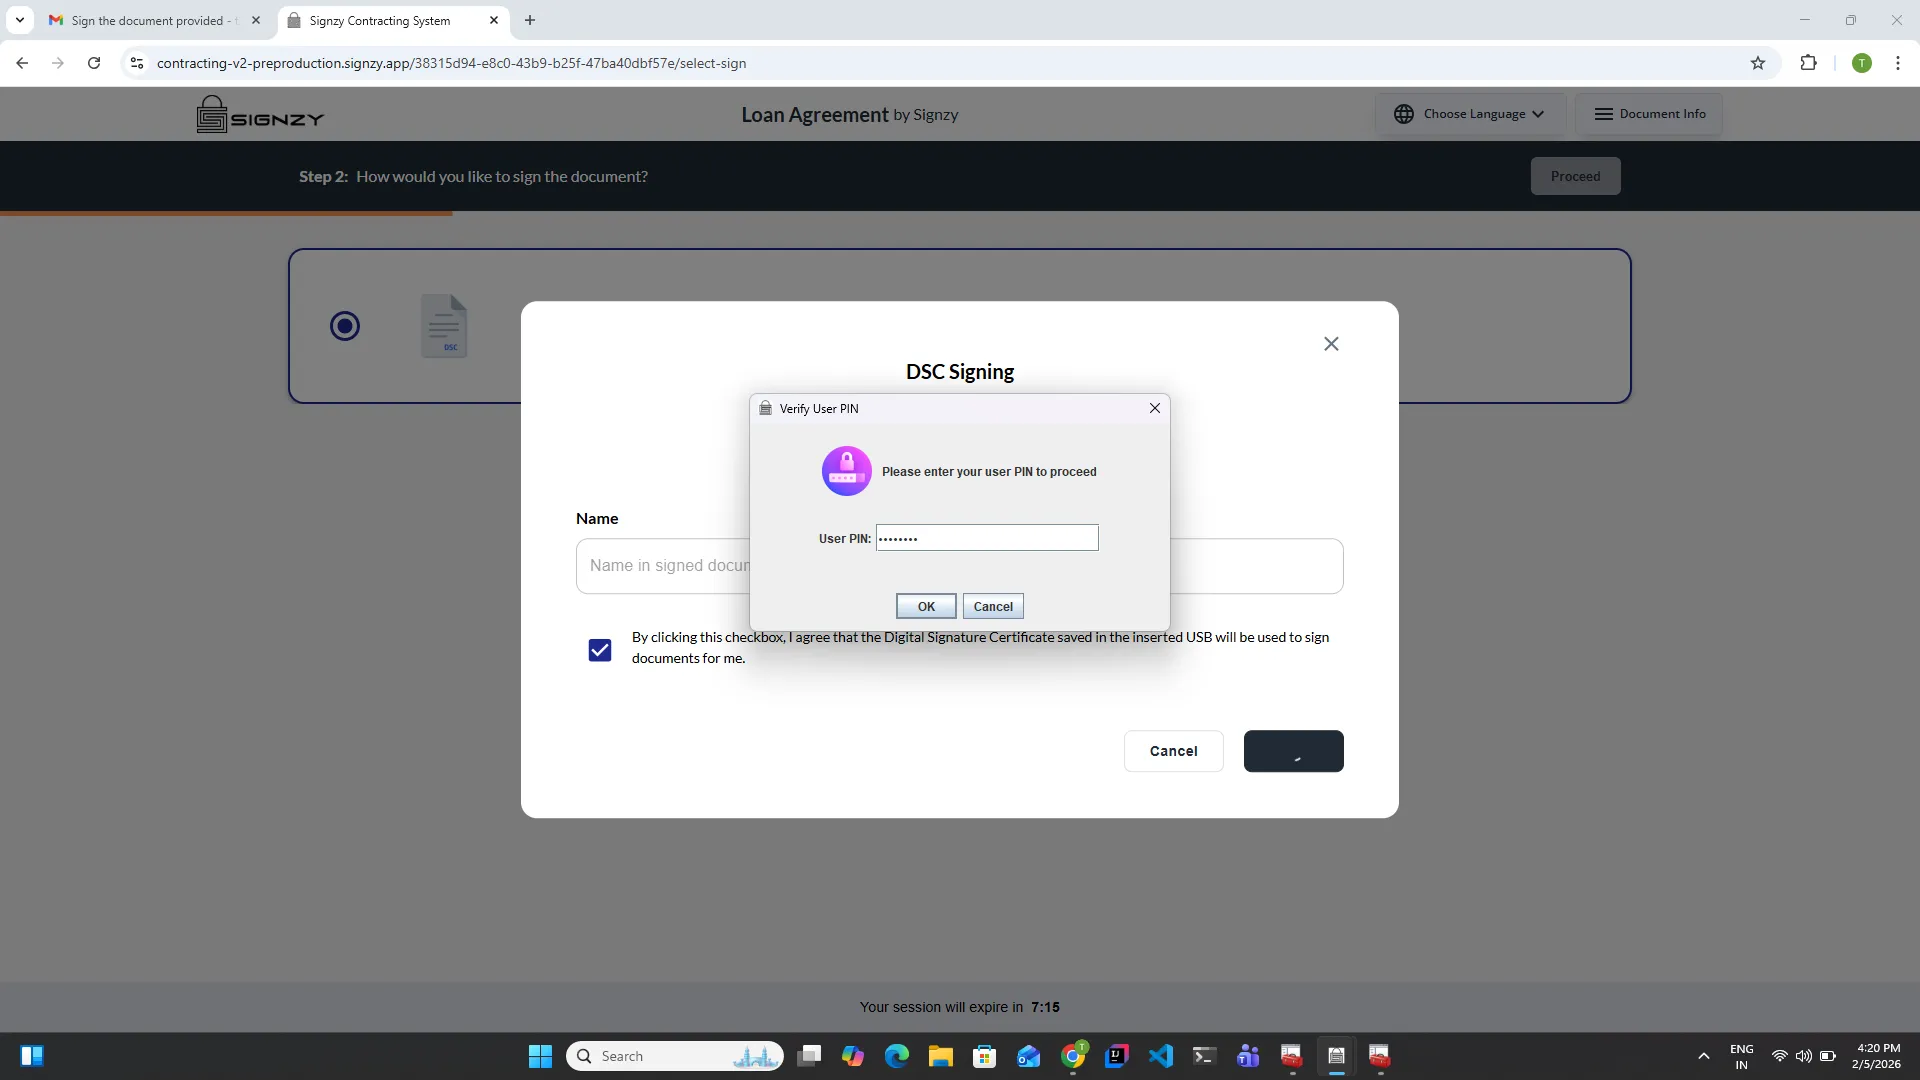
Task: Click OK in the Verify User PIN dialog
Action: 926,606
